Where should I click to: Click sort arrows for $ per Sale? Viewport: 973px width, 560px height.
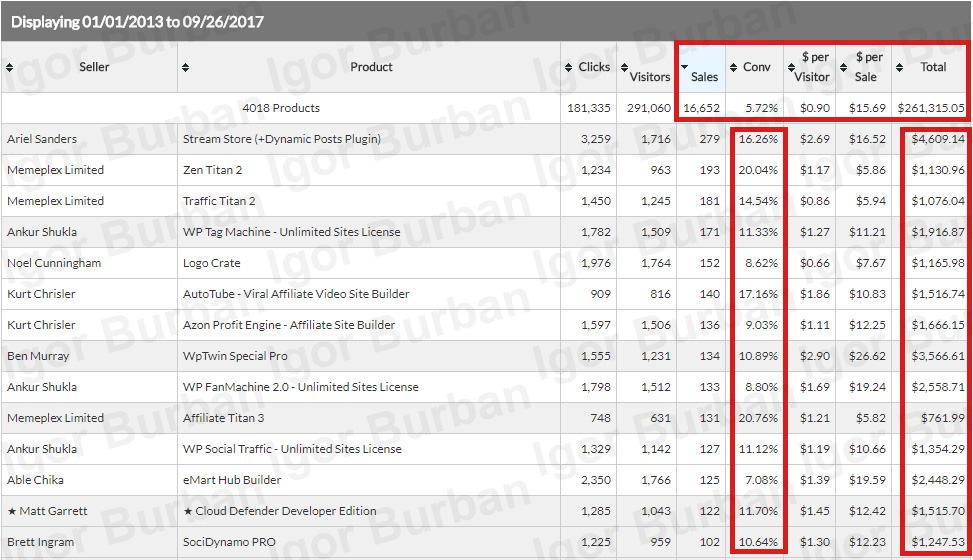pyautogui.click(x=843, y=67)
